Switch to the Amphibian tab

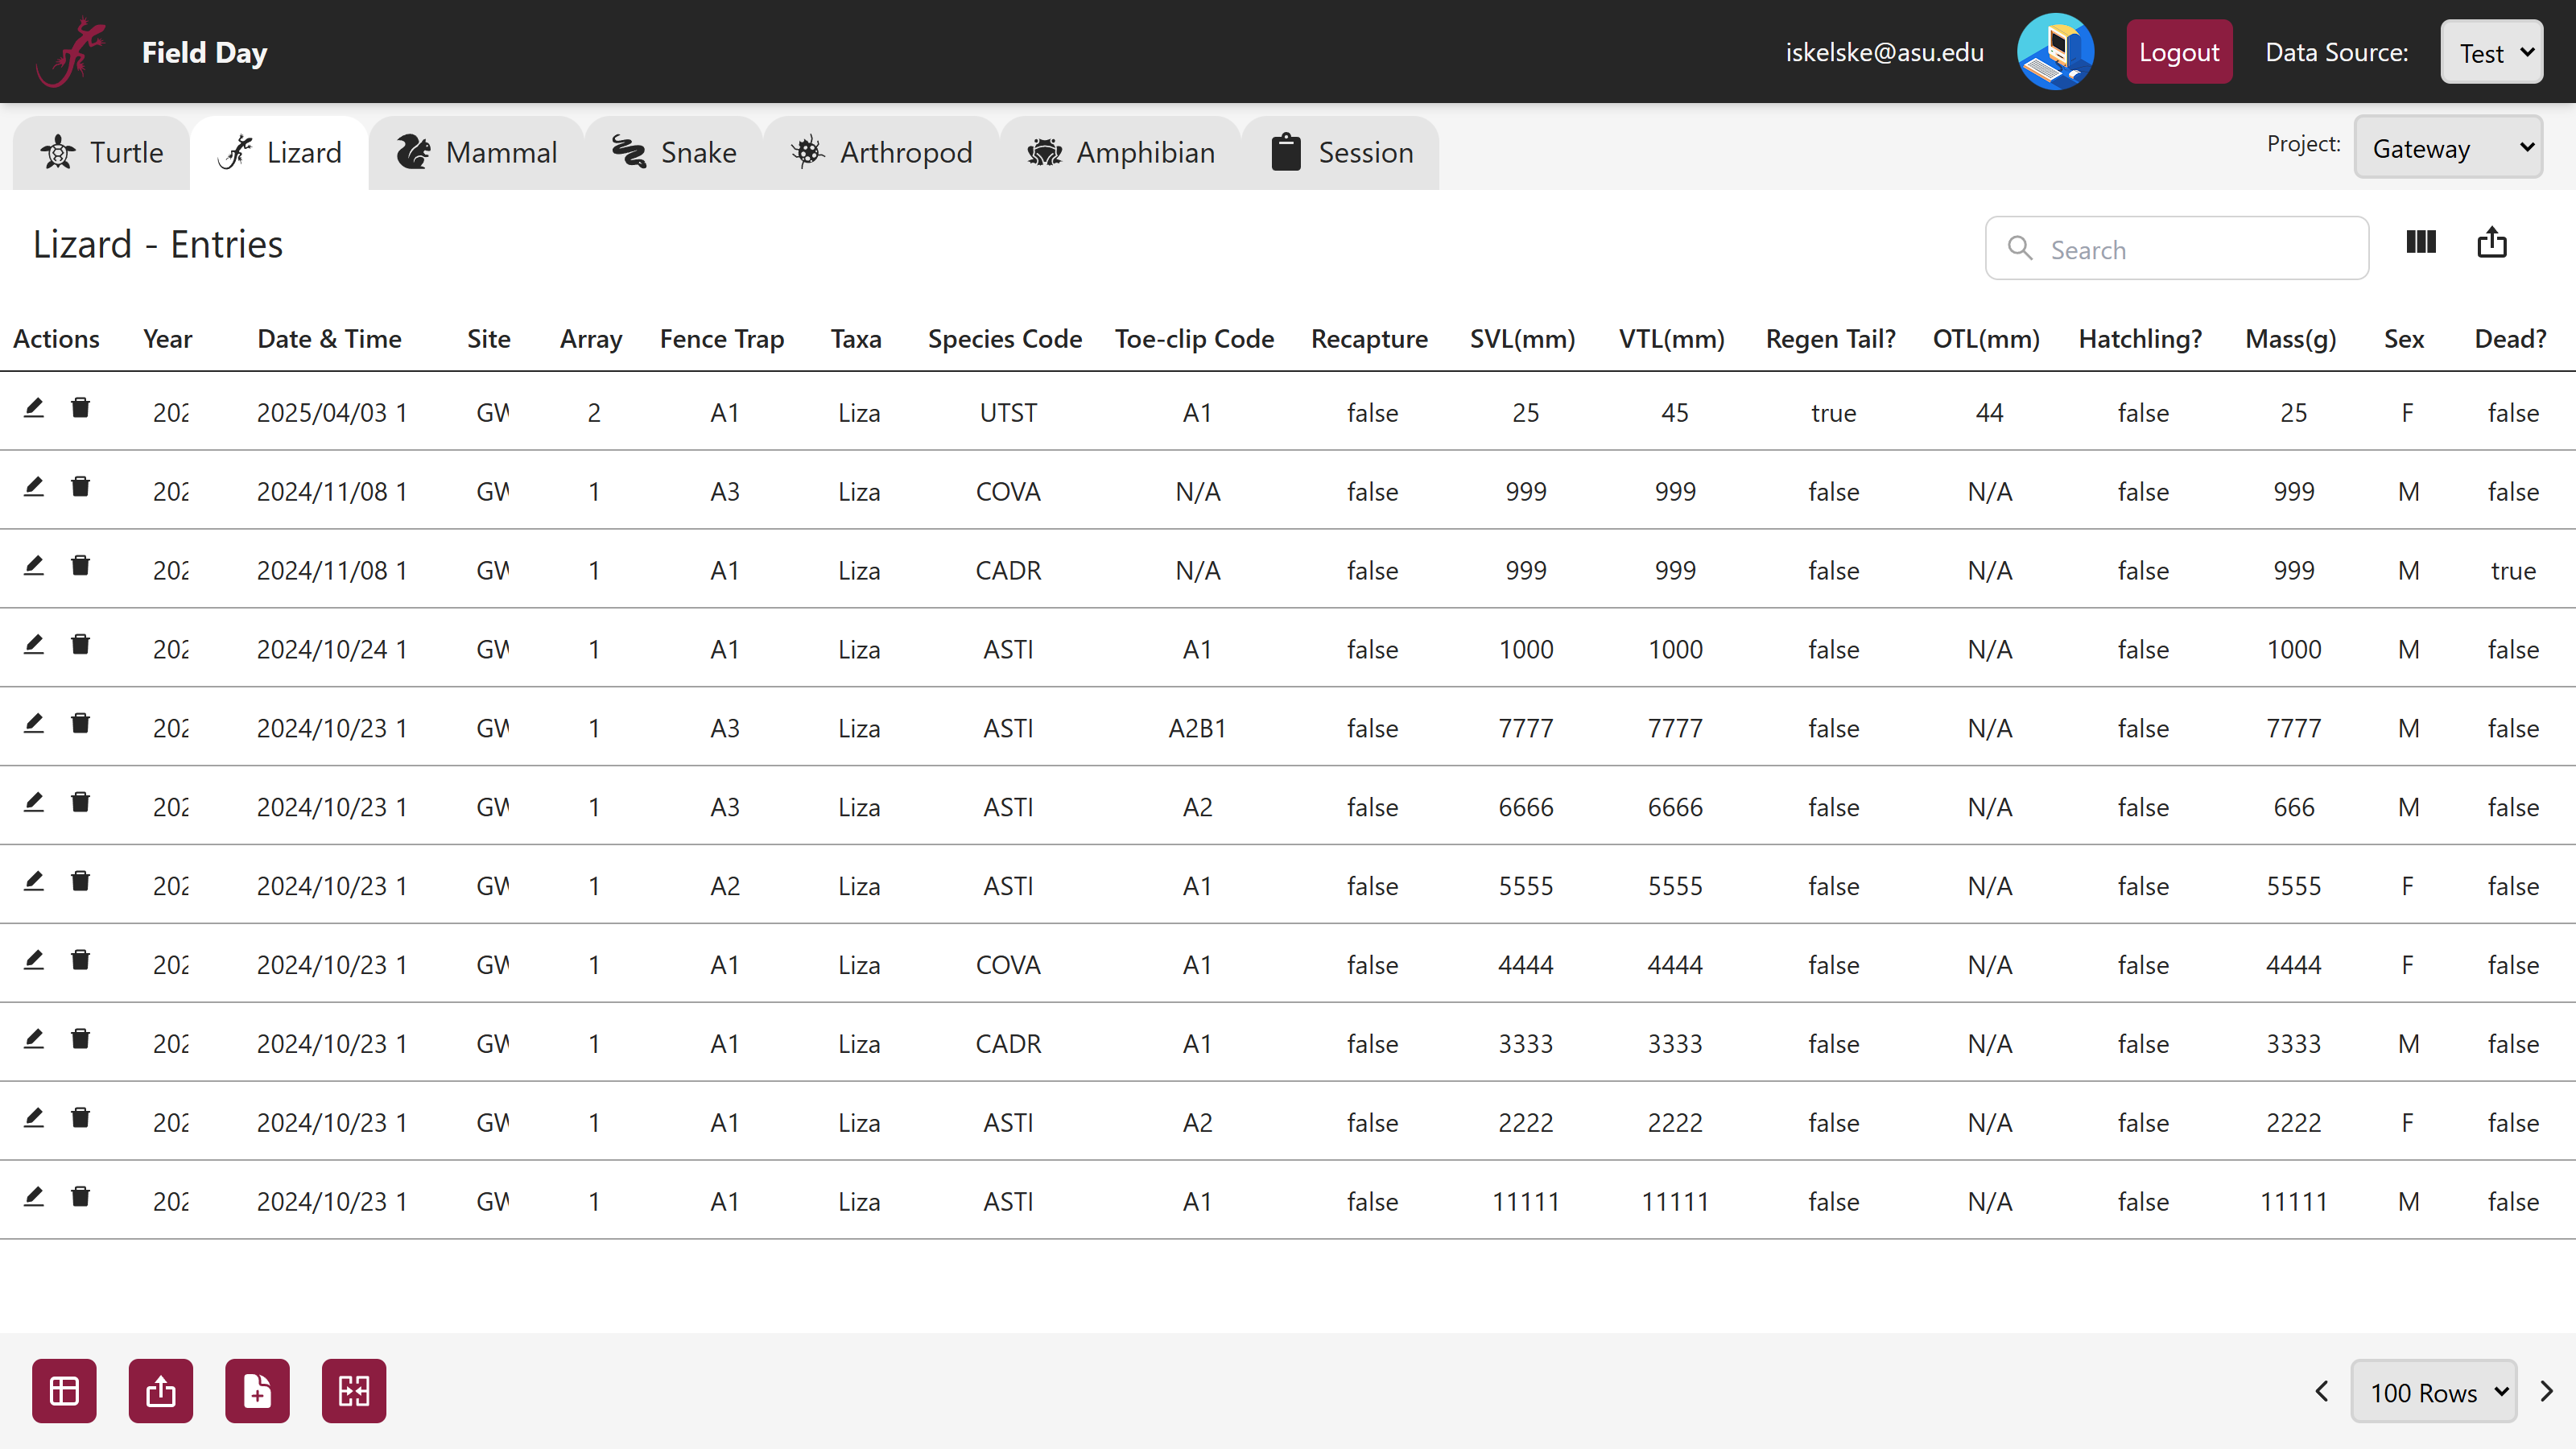coord(1121,153)
